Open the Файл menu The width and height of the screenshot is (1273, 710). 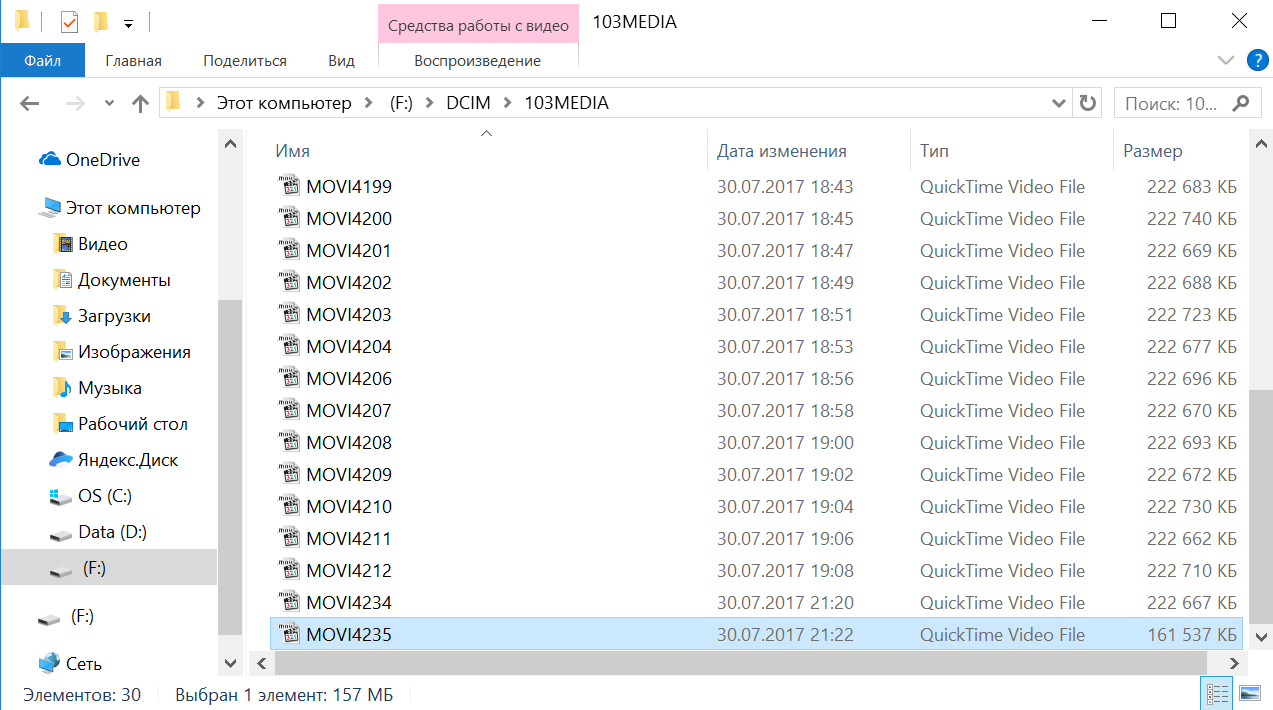coord(42,61)
